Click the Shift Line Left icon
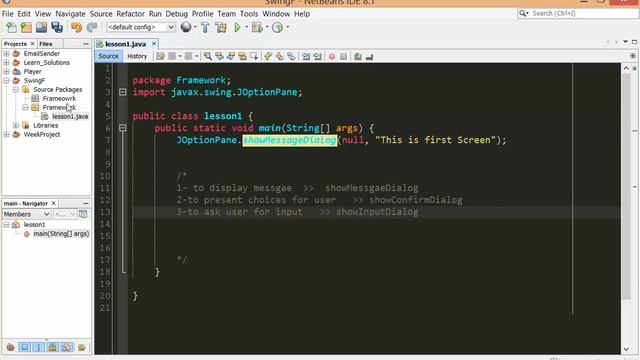 click(306, 56)
